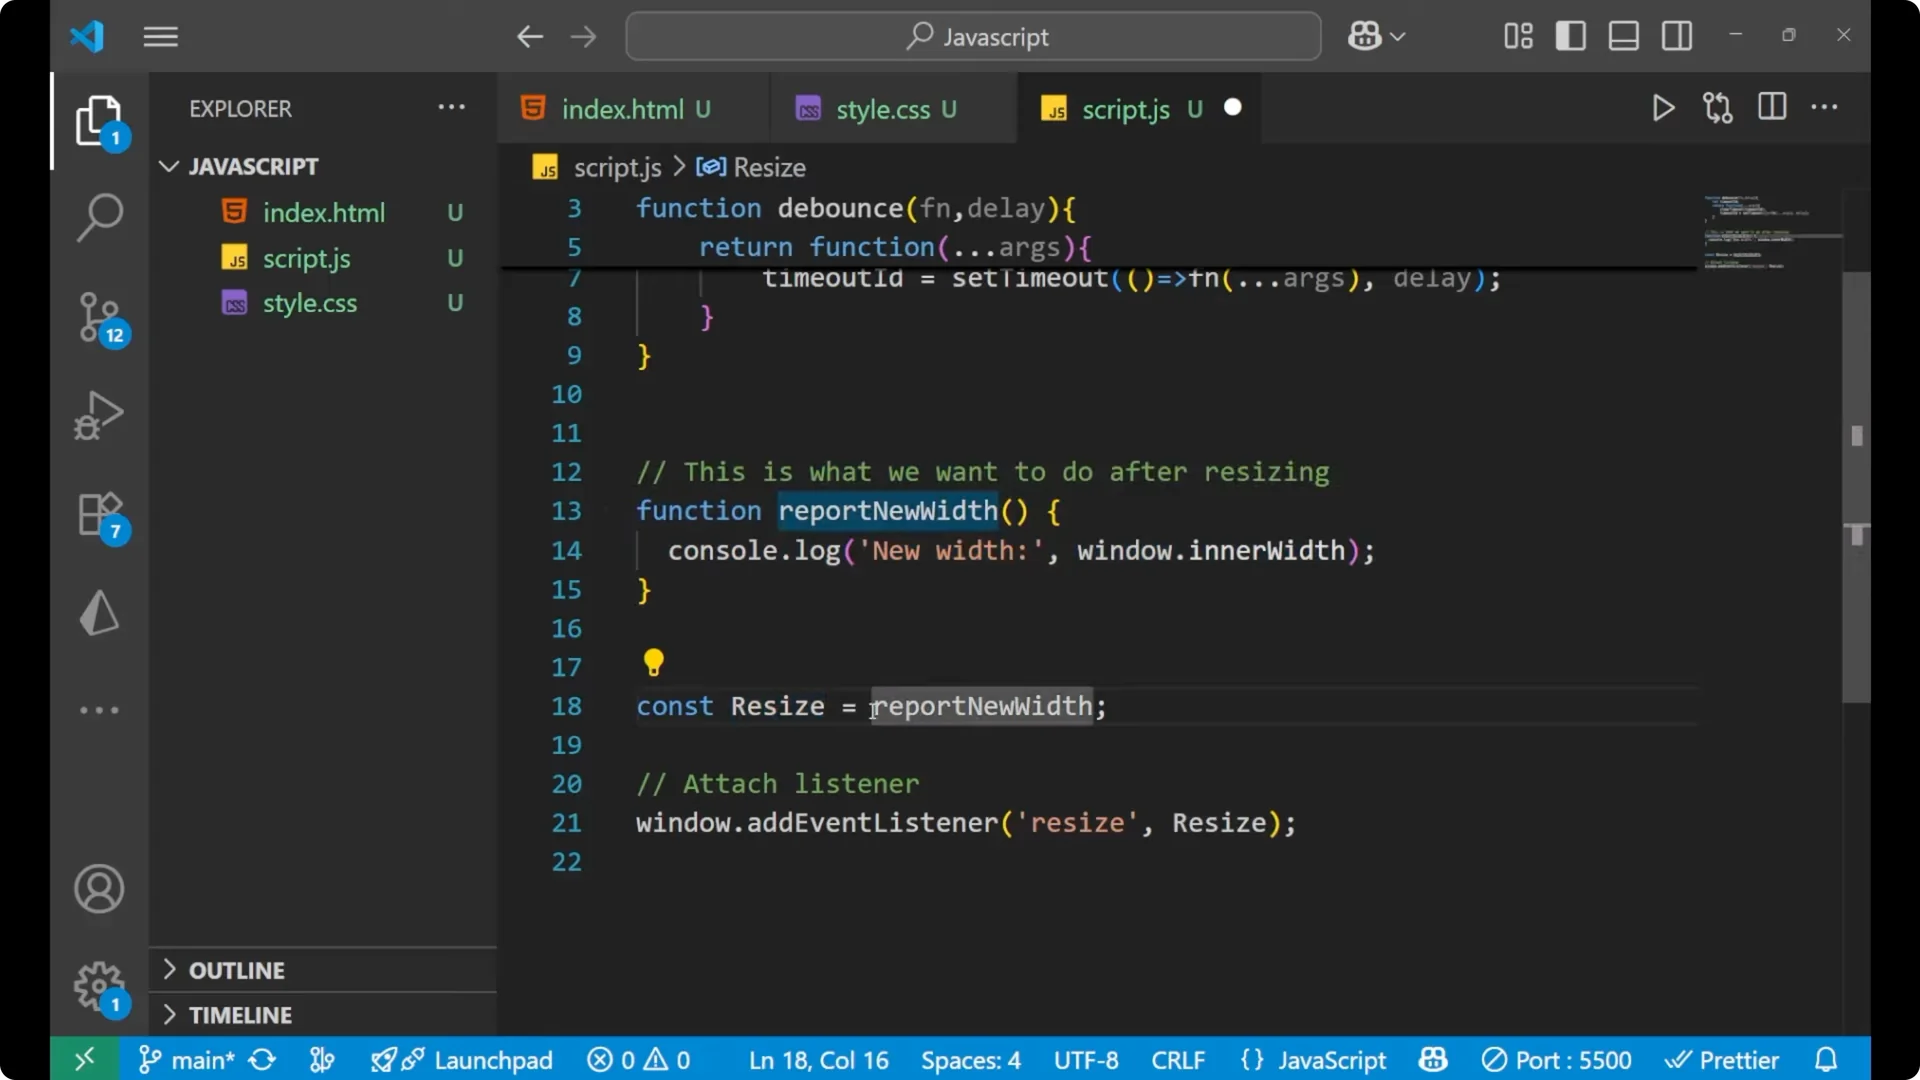The image size is (1920, 1080).
Task: Open the Run and Debug view
Action: pyautogui.click(x=99, y=415)
